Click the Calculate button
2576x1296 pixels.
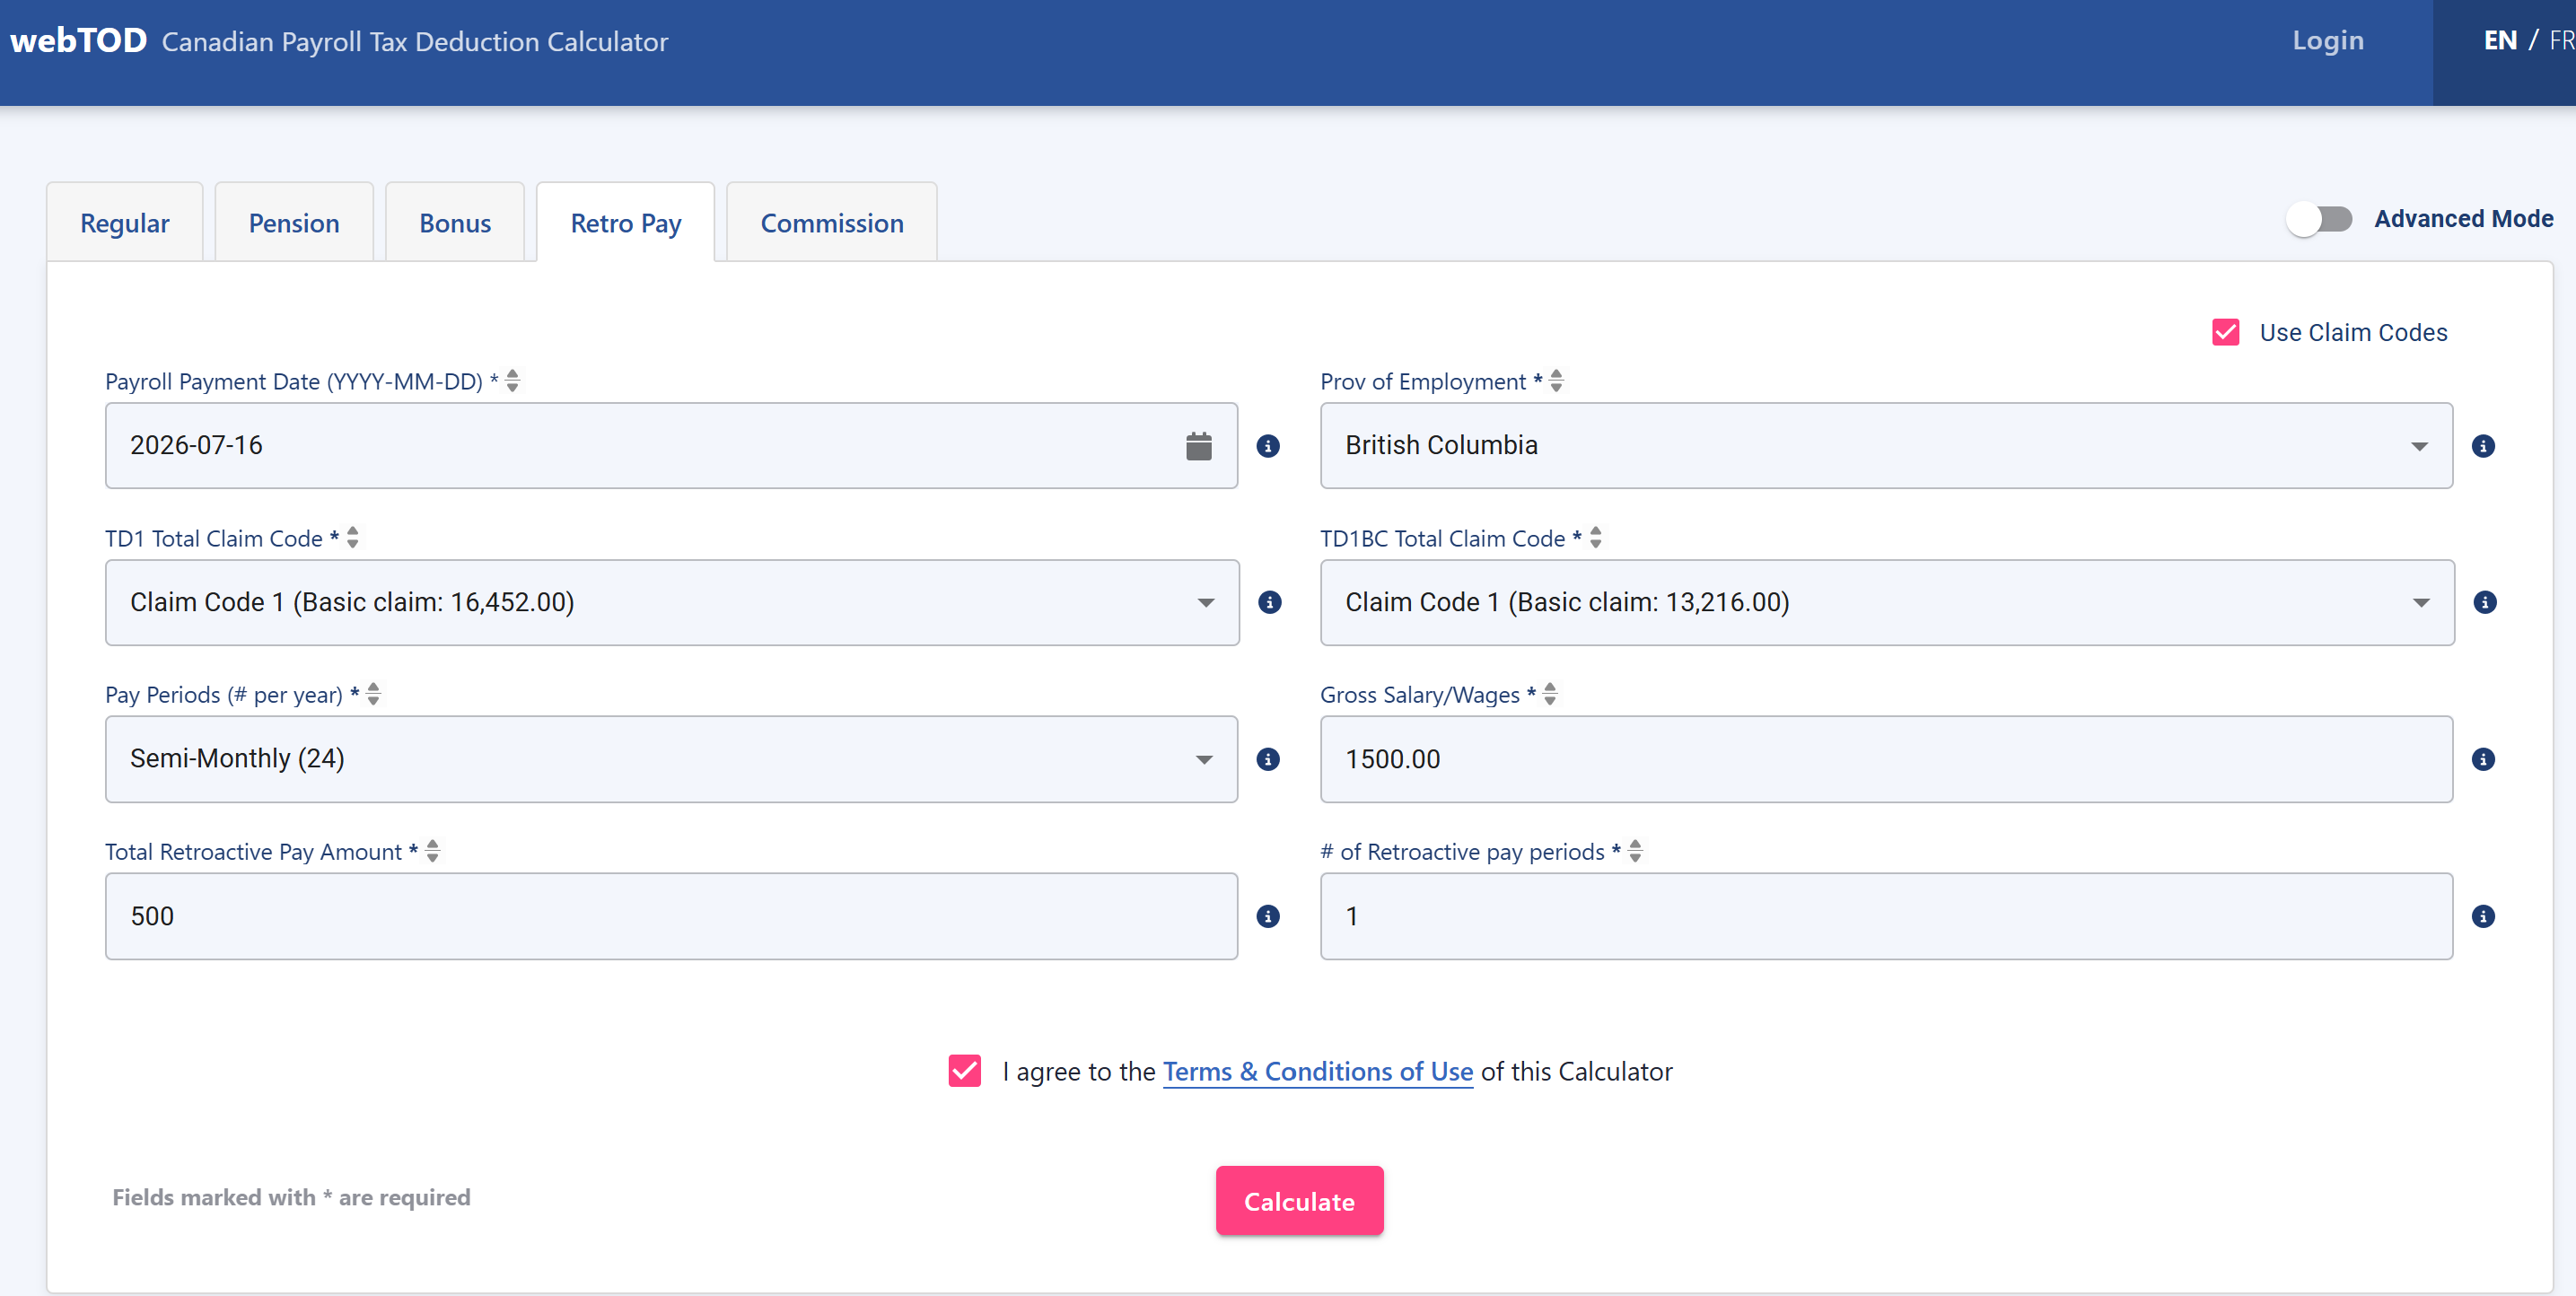pos(1299,1201)
